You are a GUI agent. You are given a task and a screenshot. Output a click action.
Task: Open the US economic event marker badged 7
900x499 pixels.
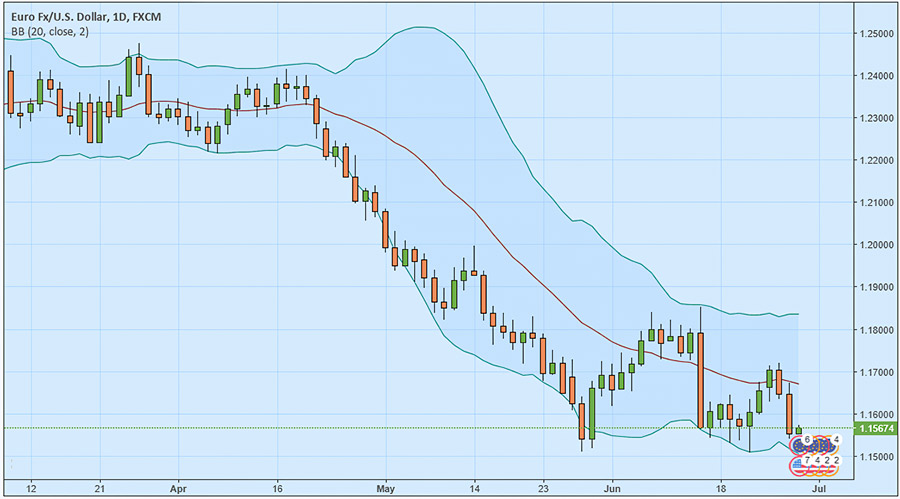coord(798,466)
